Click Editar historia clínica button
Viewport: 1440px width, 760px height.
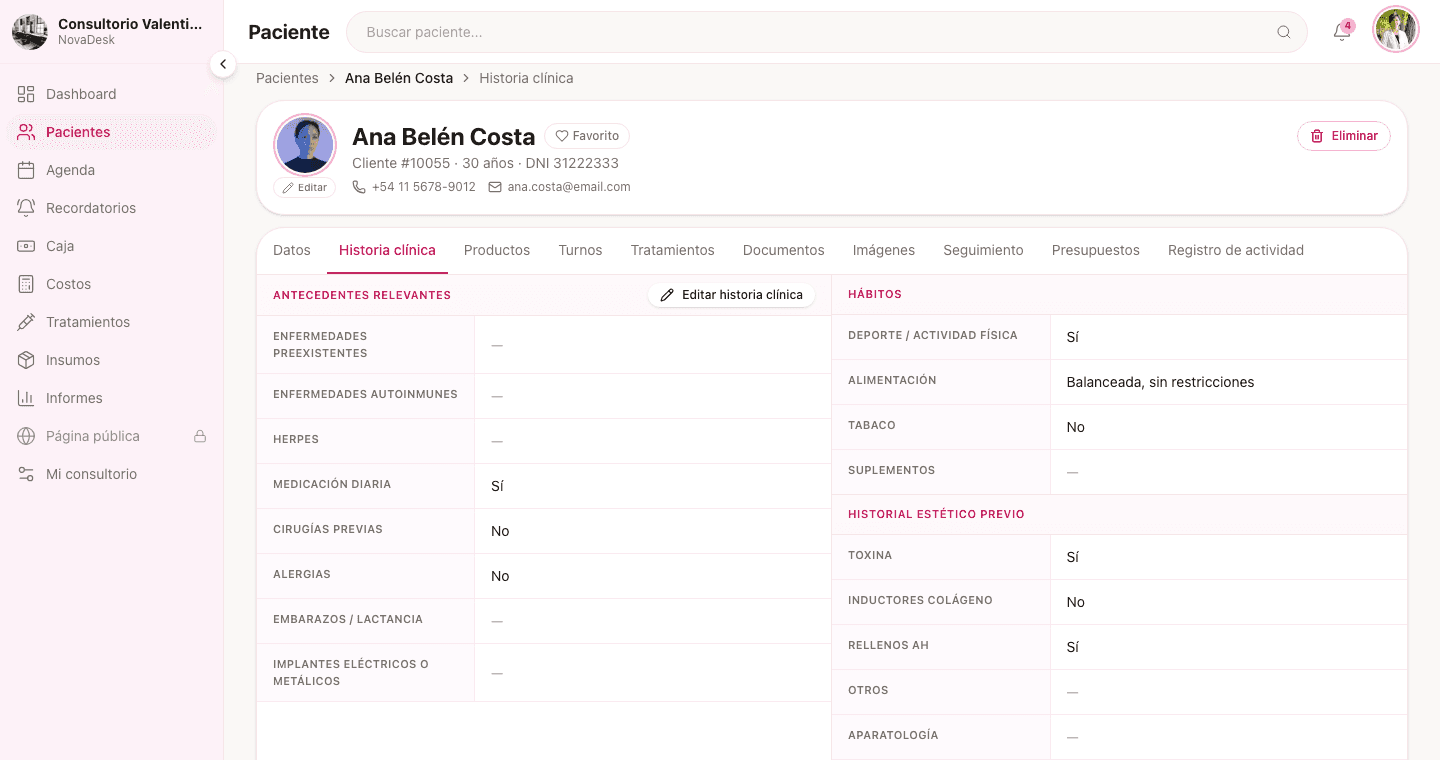(732, 295)
